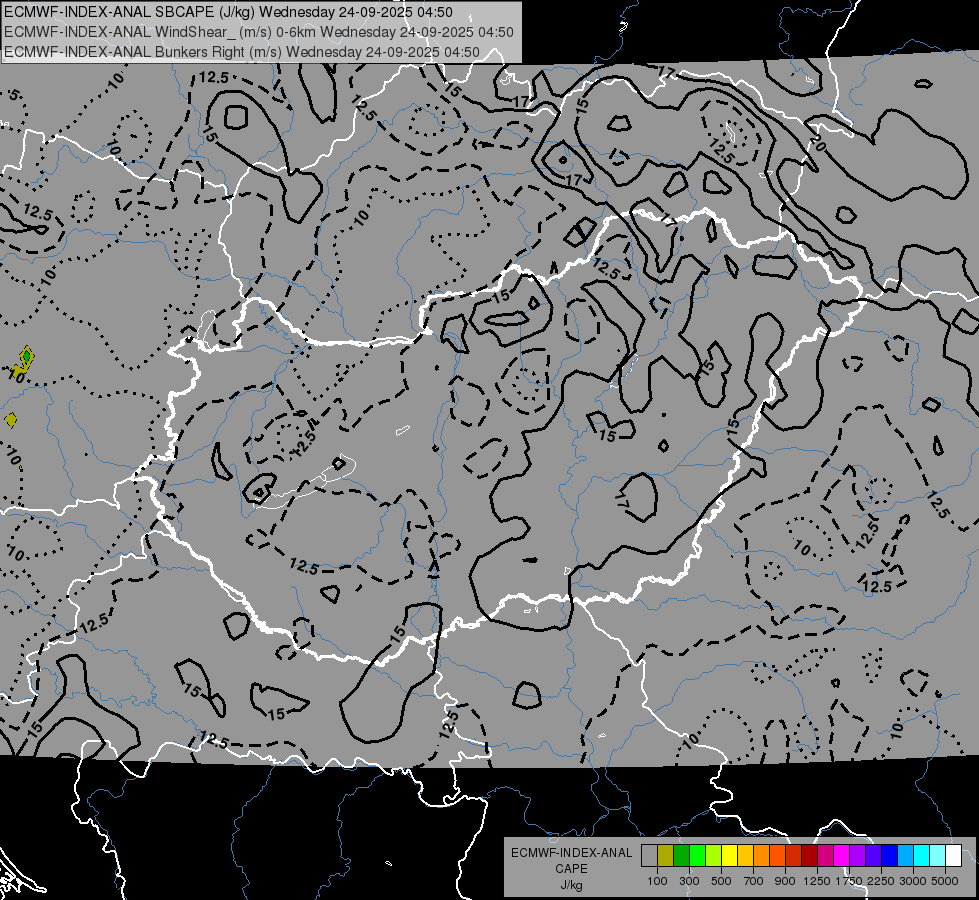Select the cyan swatch right of 3000 tick
This screenshot has width=979, height=900.
pos(922,856)
